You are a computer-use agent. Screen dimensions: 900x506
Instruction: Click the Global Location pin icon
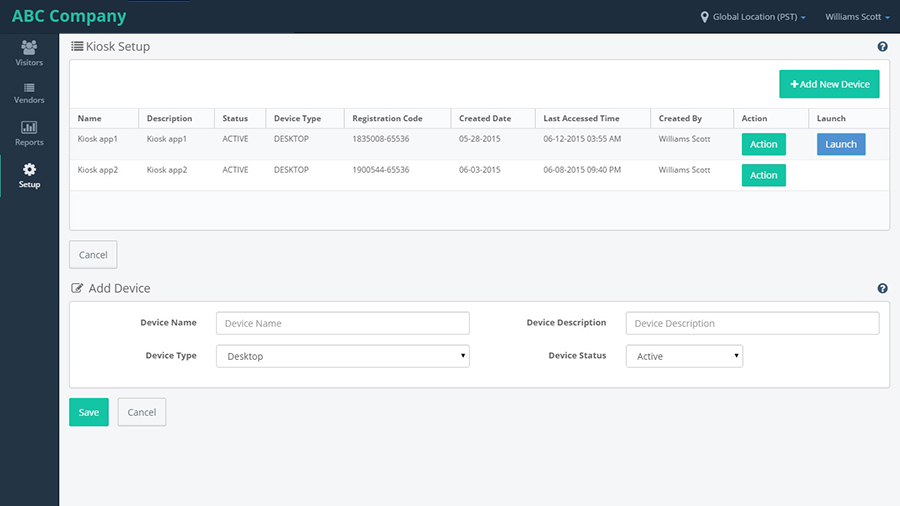[704, 17]
